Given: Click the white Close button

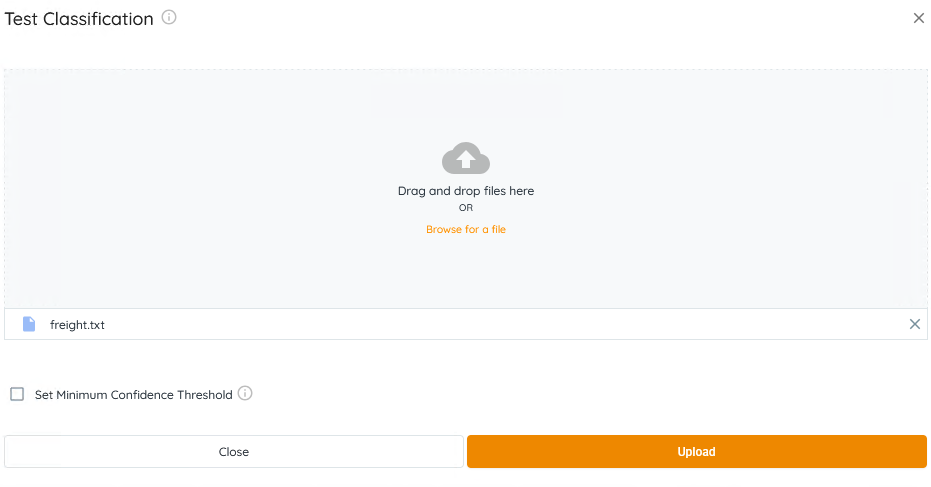Looking at the screenshot, I should click(234, 451).
